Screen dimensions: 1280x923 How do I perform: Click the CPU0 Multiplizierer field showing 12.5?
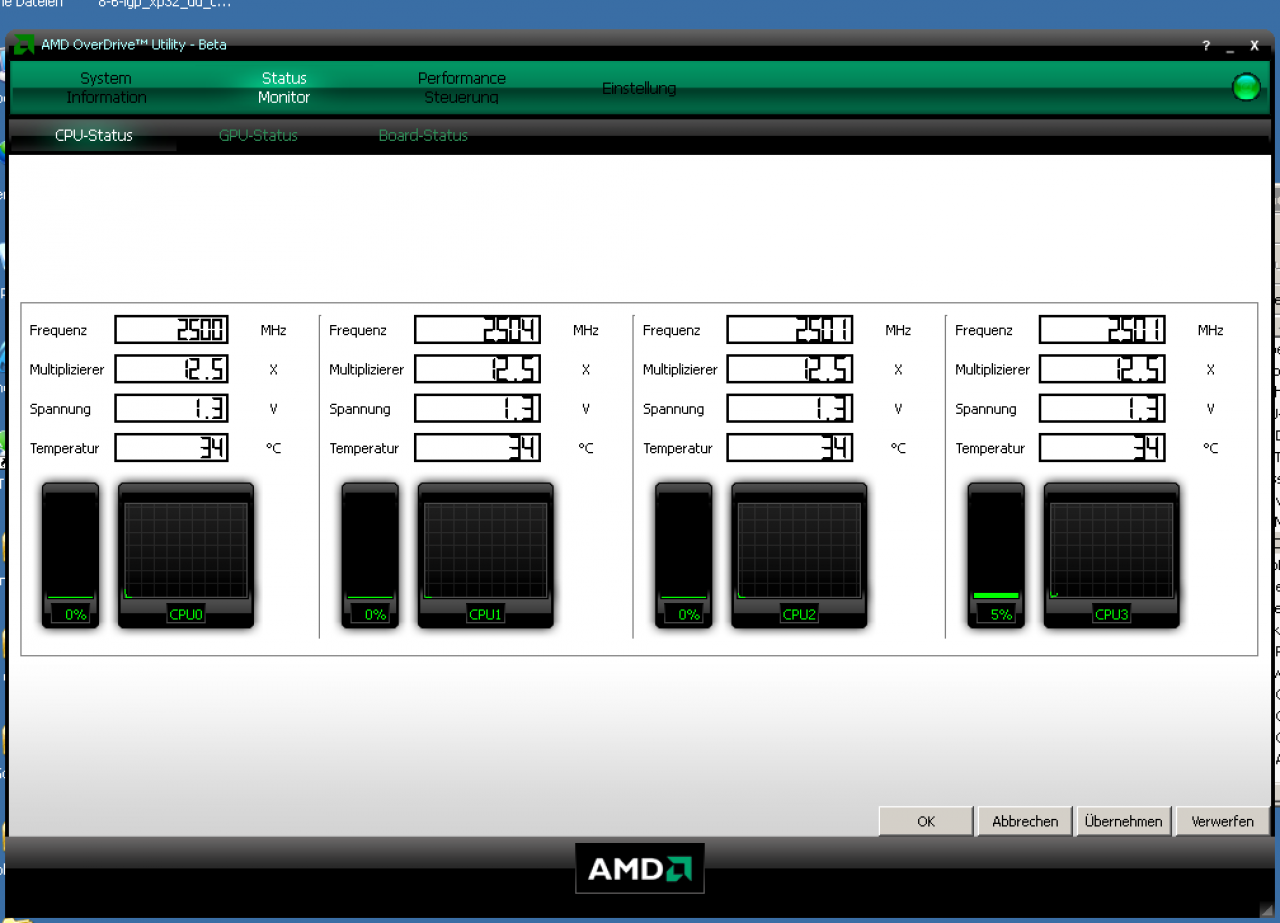(x=172, y=369)
